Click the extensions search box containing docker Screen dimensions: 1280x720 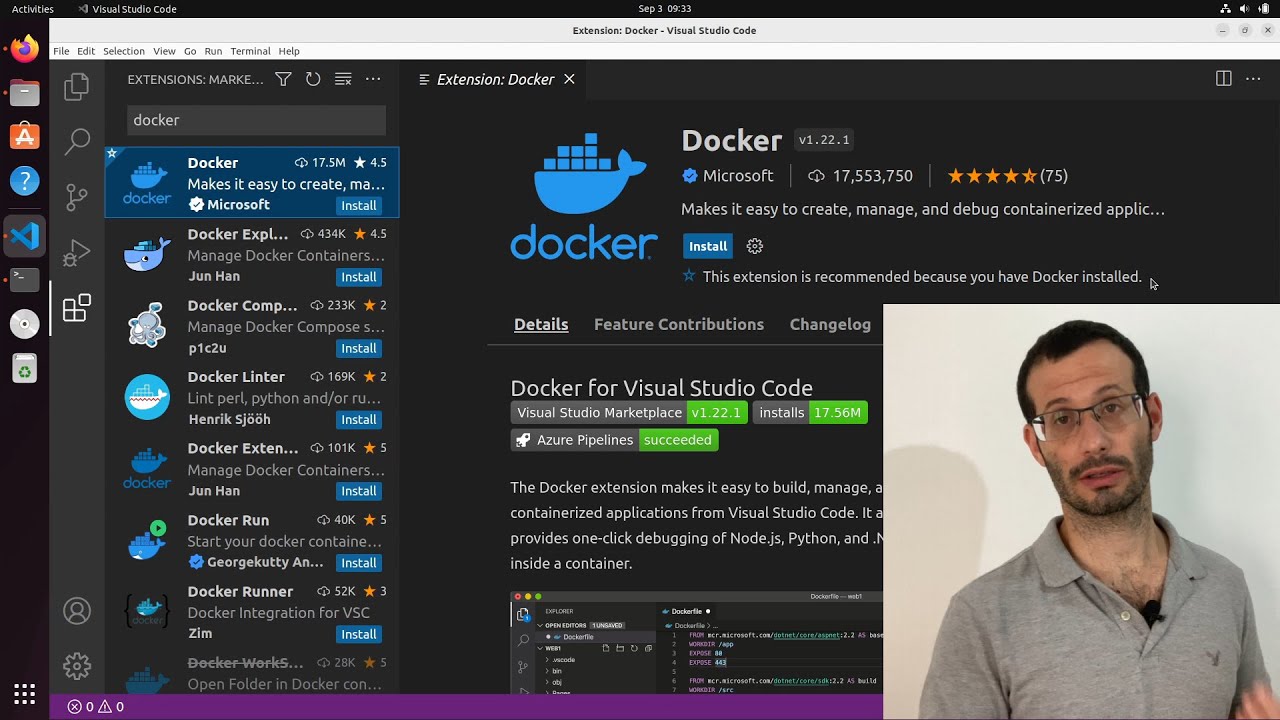click(x=256, y=120)
